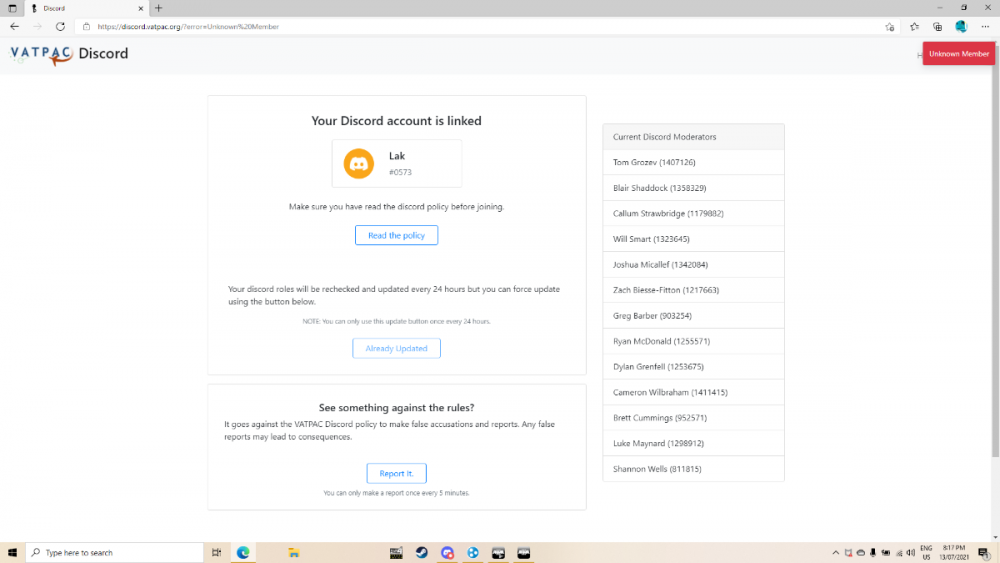Viewport: 1000px width, 563px height.
Task: Click the Read the policy button
Action: 396,235
